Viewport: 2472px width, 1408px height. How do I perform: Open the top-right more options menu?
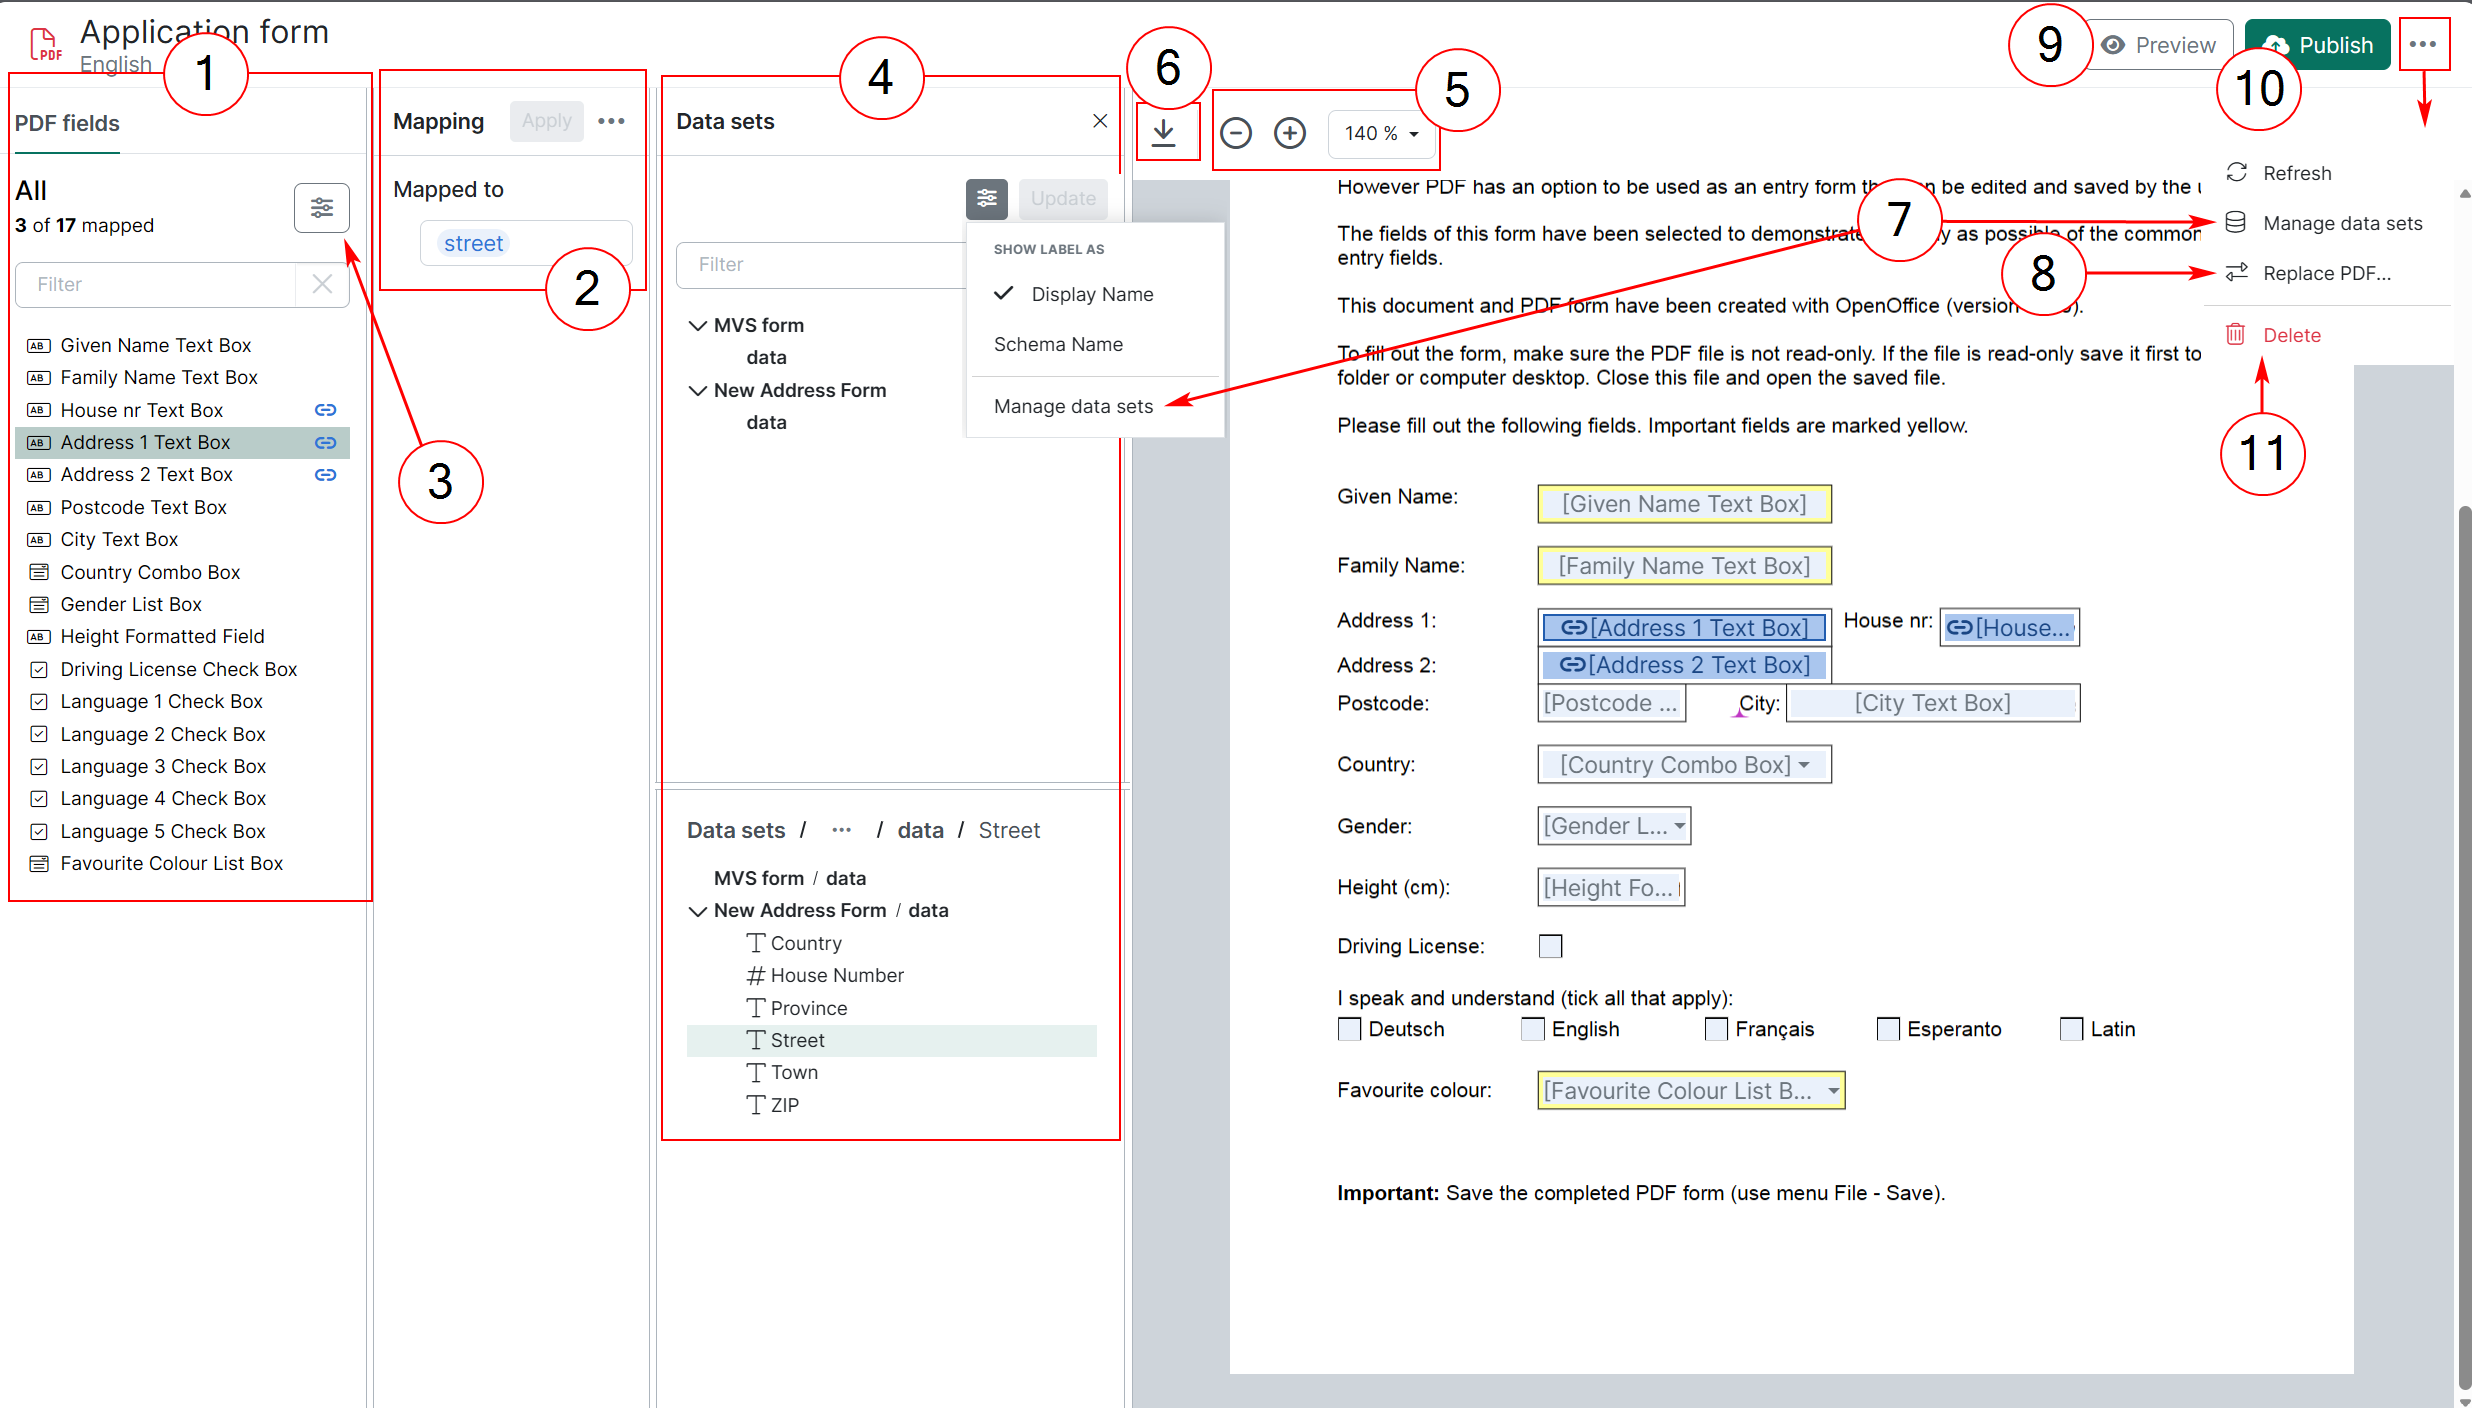tap(2423, 44)
